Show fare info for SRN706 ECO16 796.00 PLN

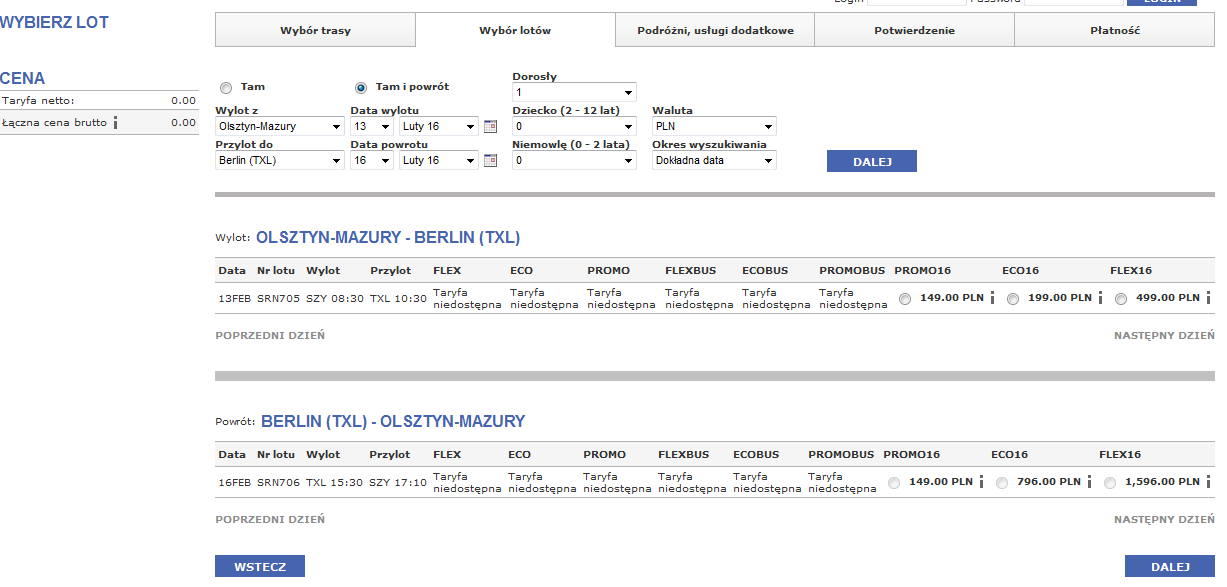[1090, 482]
